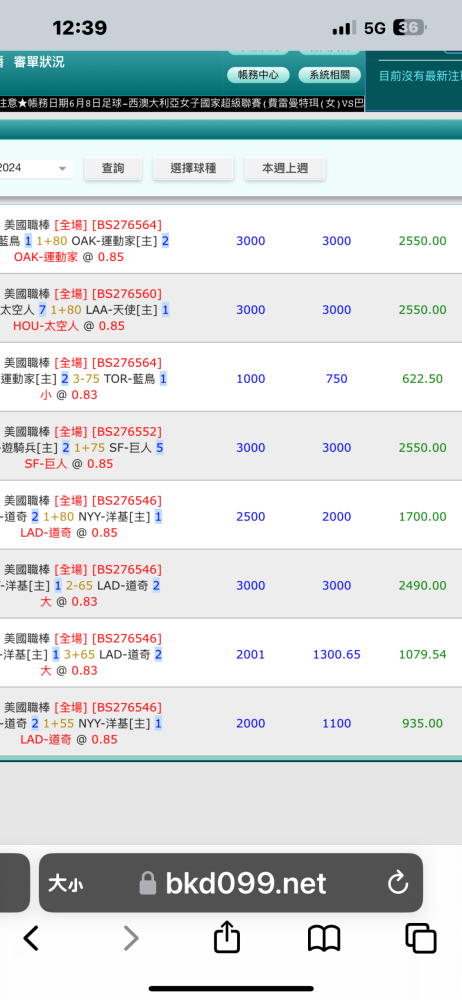Click bet ID BS276560 link
The height and width of the screenshot is (1000, 462).
[127, 293]
